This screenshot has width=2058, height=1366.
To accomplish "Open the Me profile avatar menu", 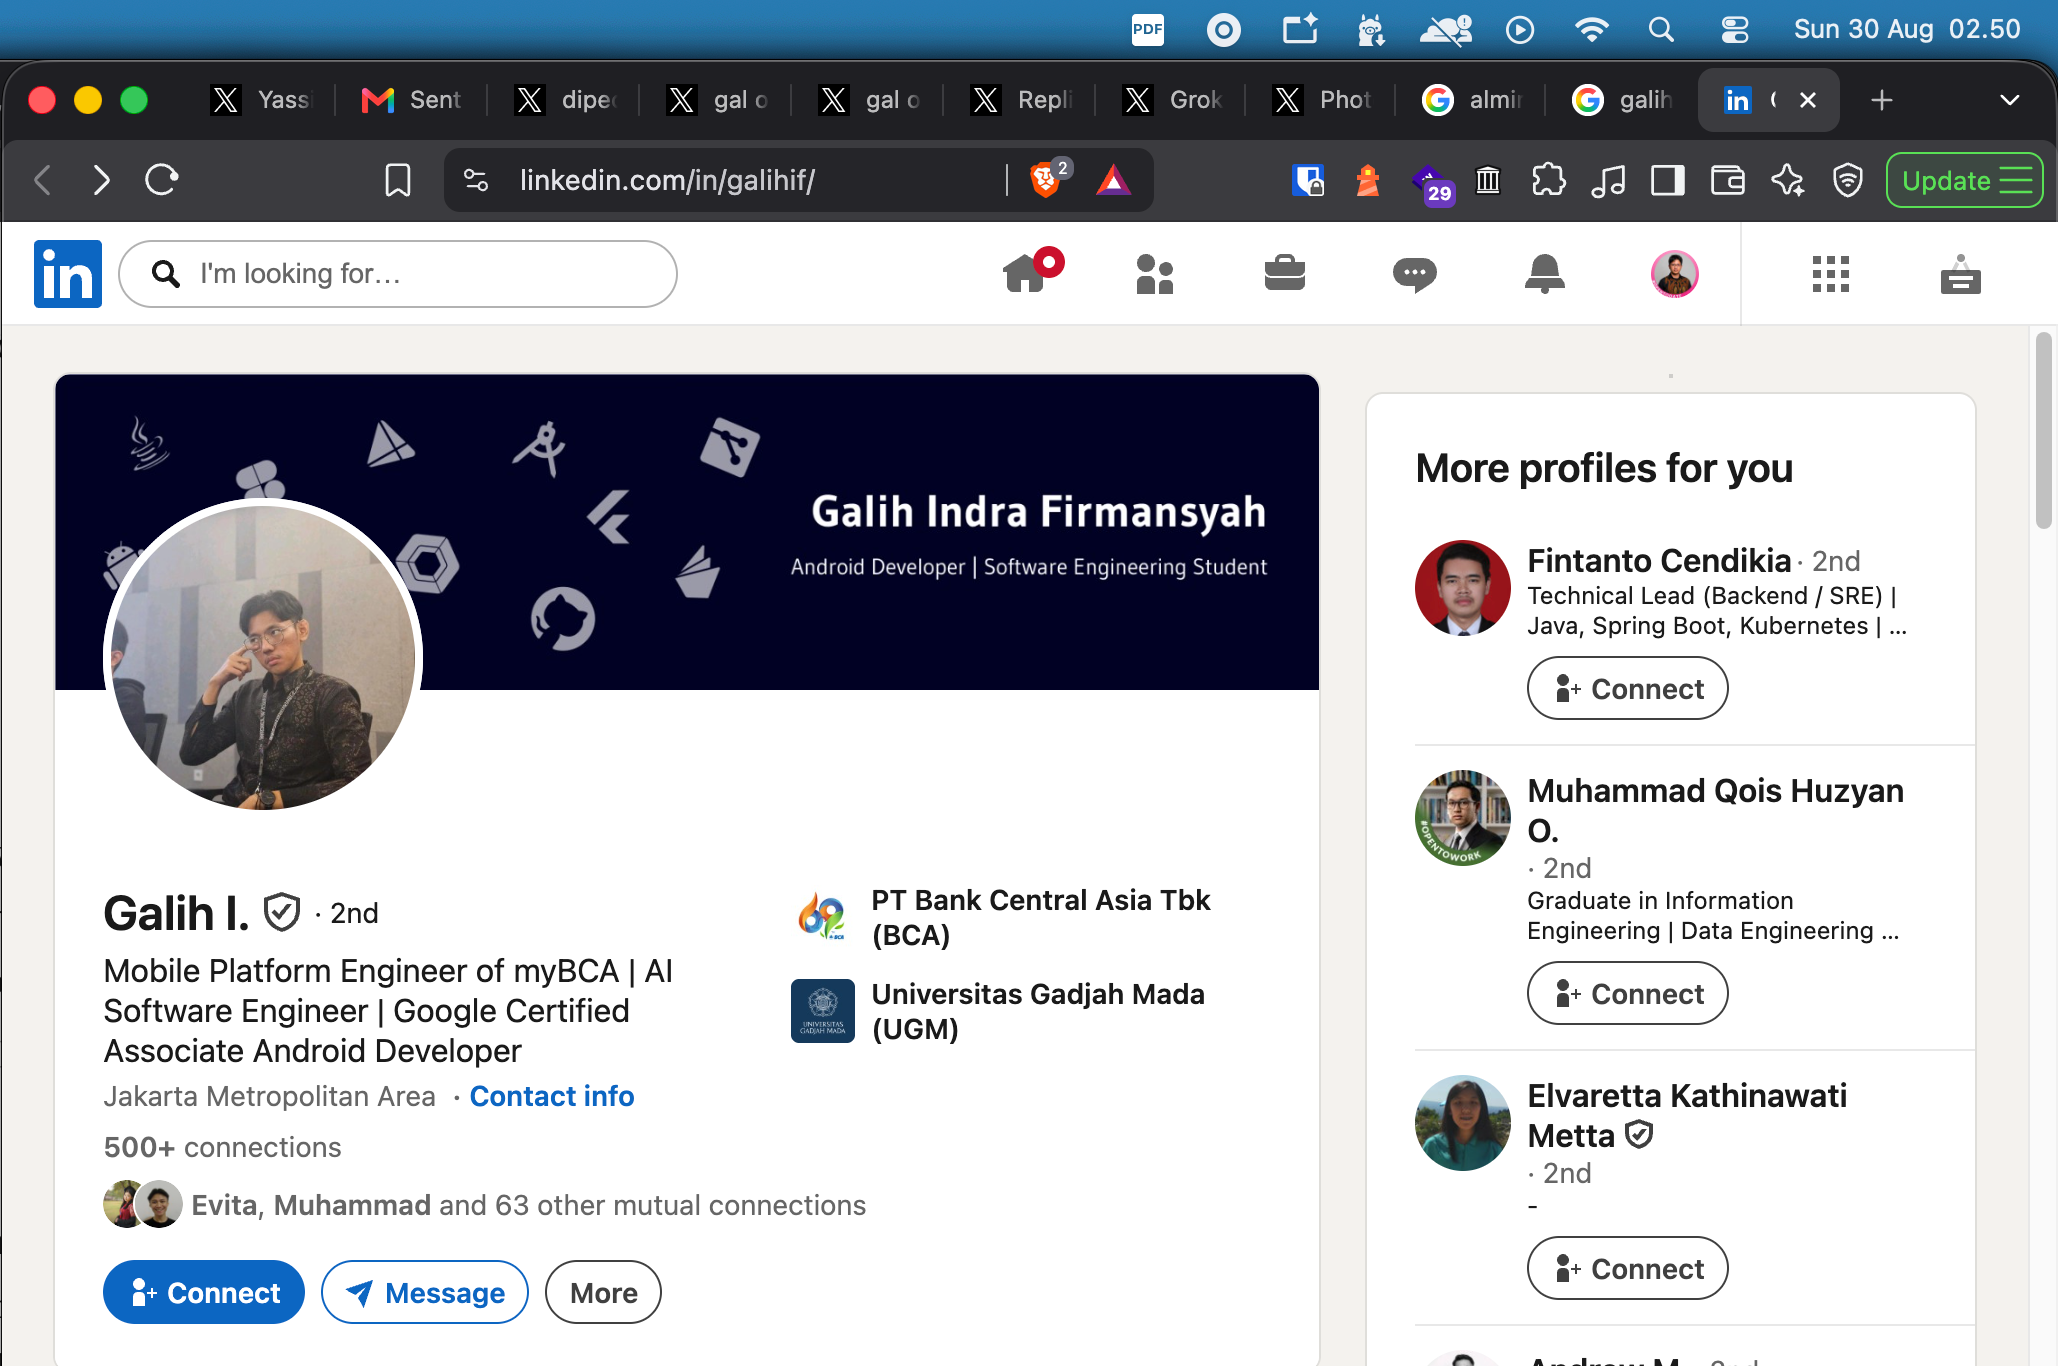I will [1675, 274].
